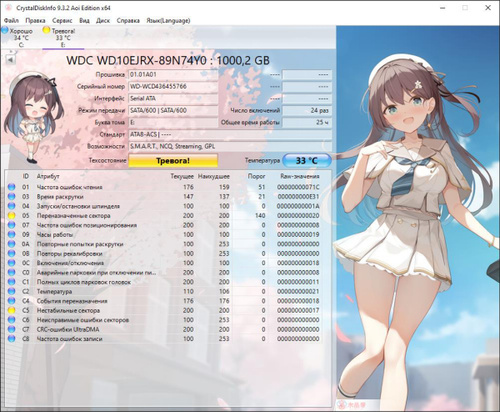Click the yellow Тревога! health status button
Viewport: 500px width, 412px height.
coord(173,161)
